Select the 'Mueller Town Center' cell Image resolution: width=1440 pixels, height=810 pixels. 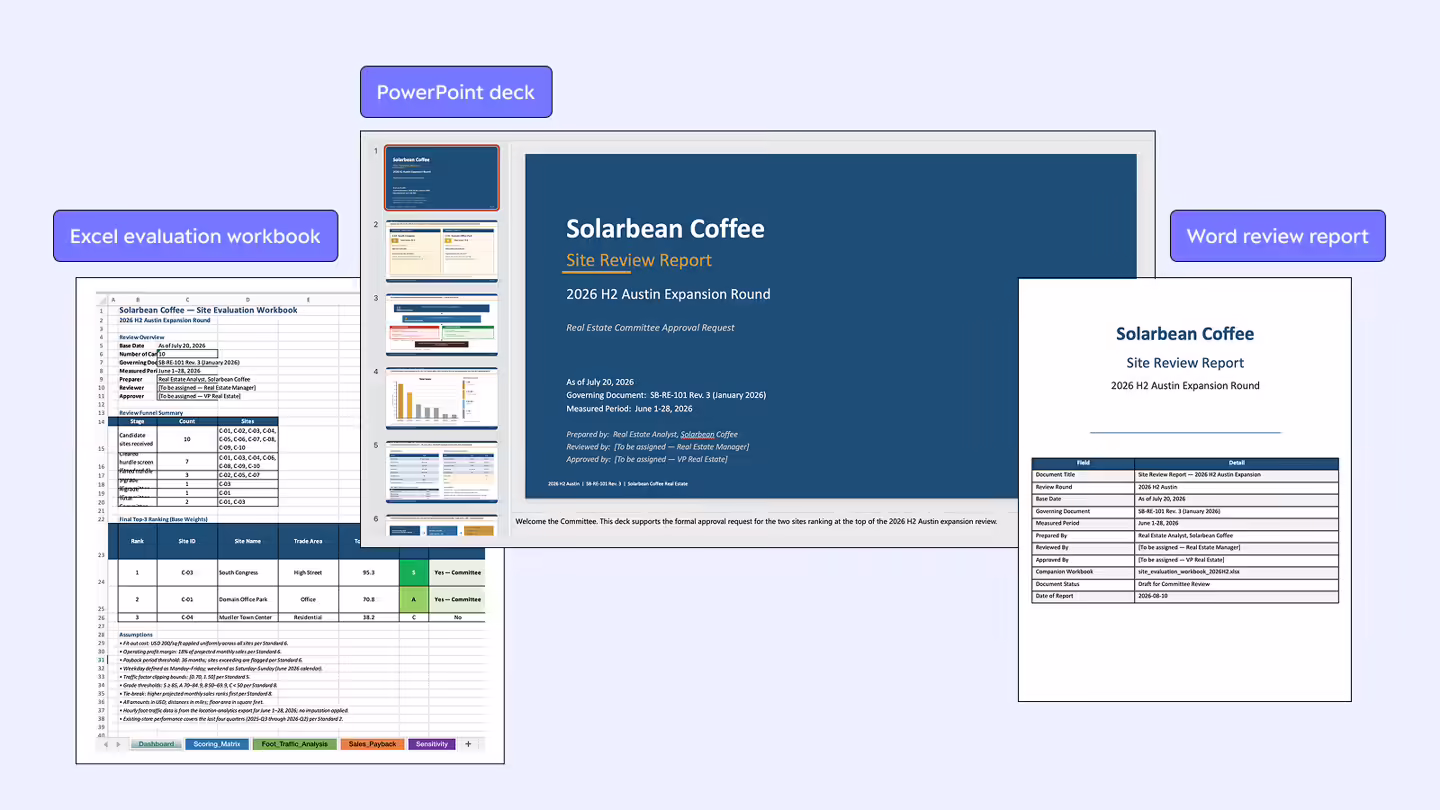[247, 618]
